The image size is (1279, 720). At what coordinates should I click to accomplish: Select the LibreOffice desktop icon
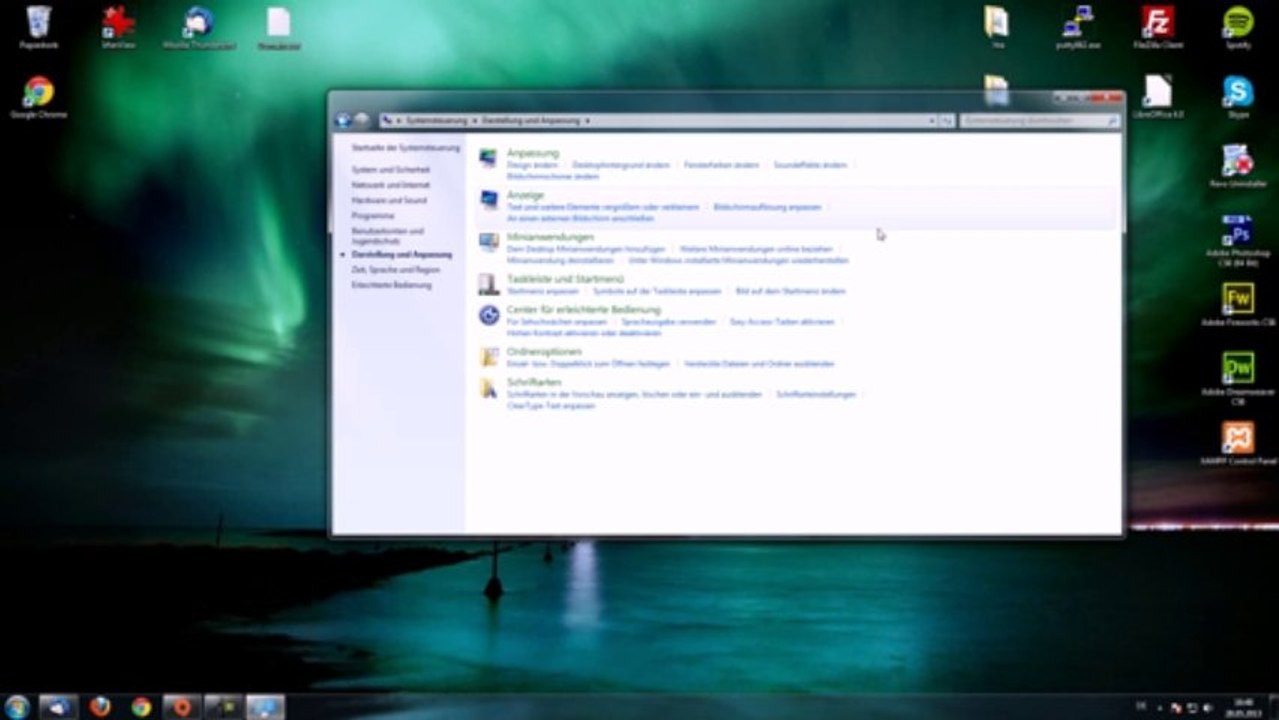(1158, 97)
